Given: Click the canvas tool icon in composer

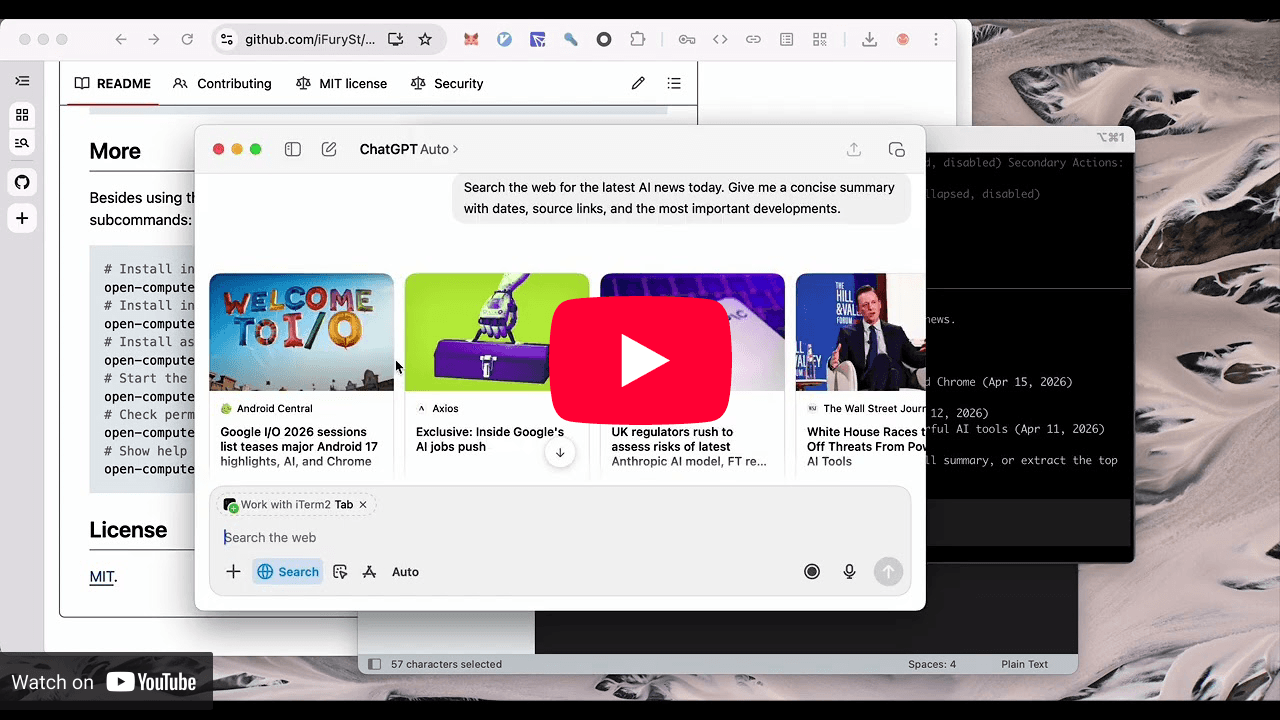Looking at the screenshot, I should pos(340,572).
